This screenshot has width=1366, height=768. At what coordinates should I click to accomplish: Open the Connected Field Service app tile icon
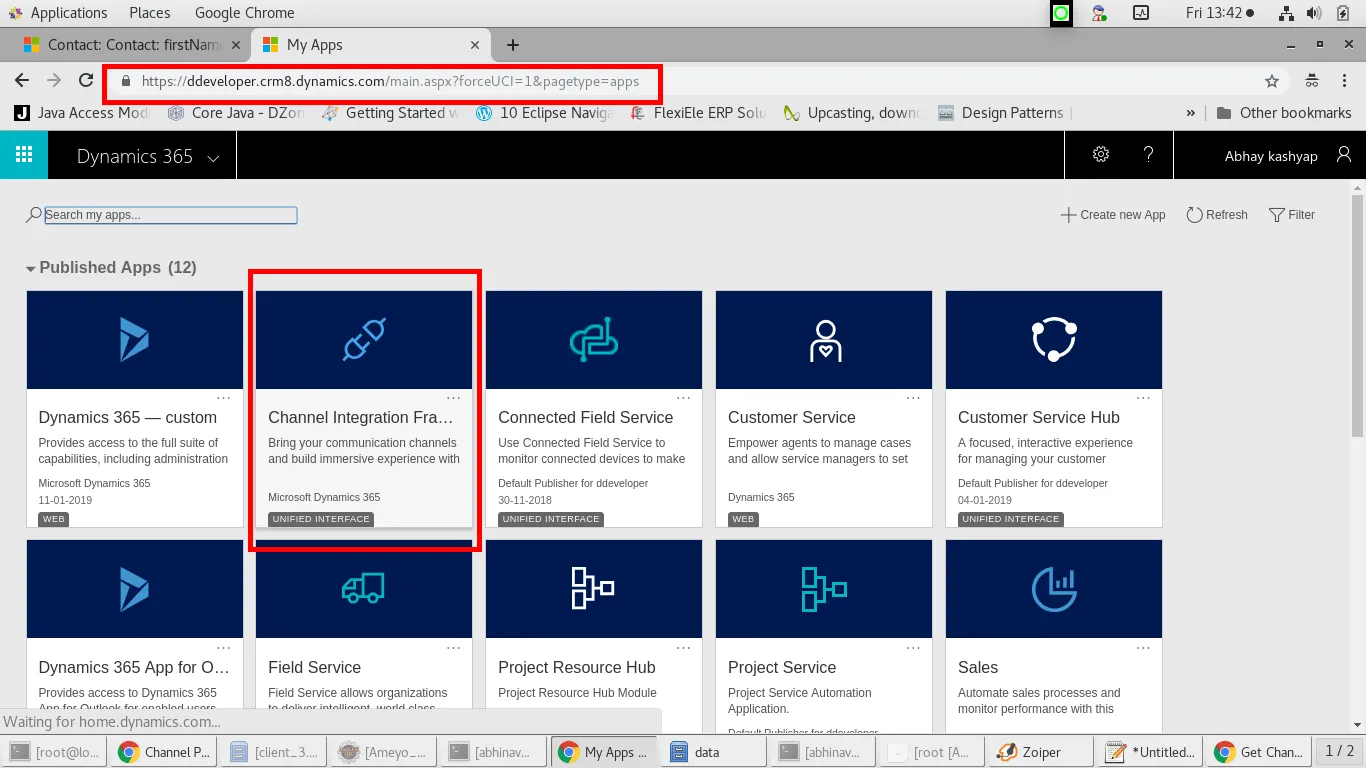pos(594,340)
